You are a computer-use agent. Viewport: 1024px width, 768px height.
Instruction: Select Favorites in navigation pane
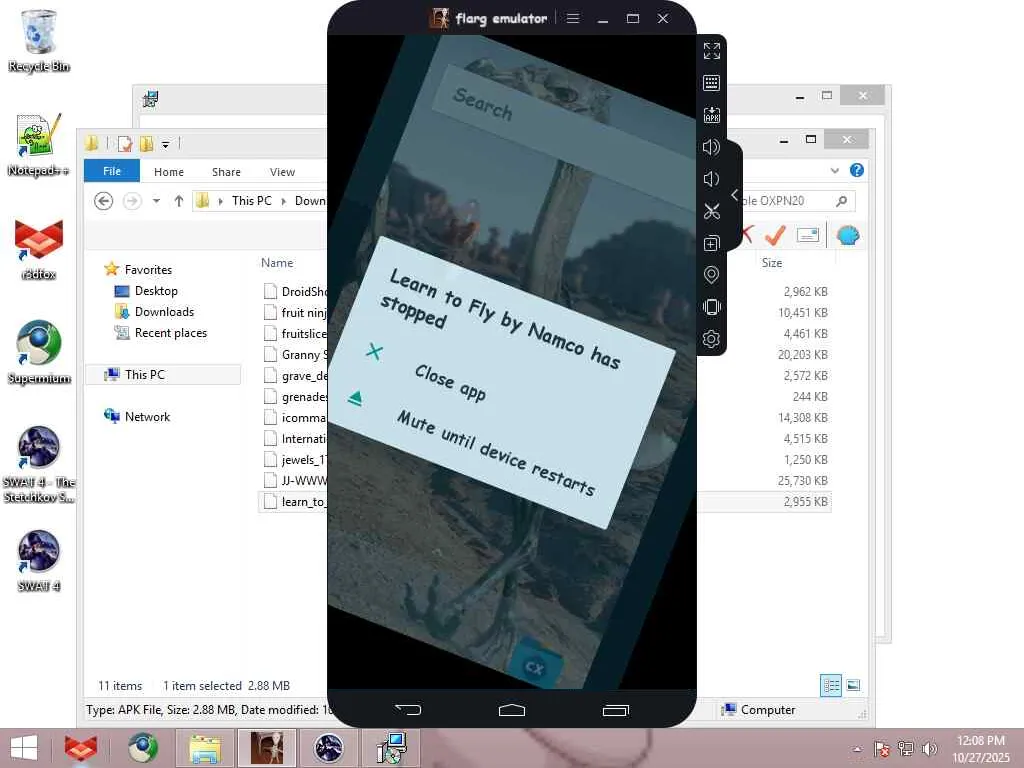[148, 269]
